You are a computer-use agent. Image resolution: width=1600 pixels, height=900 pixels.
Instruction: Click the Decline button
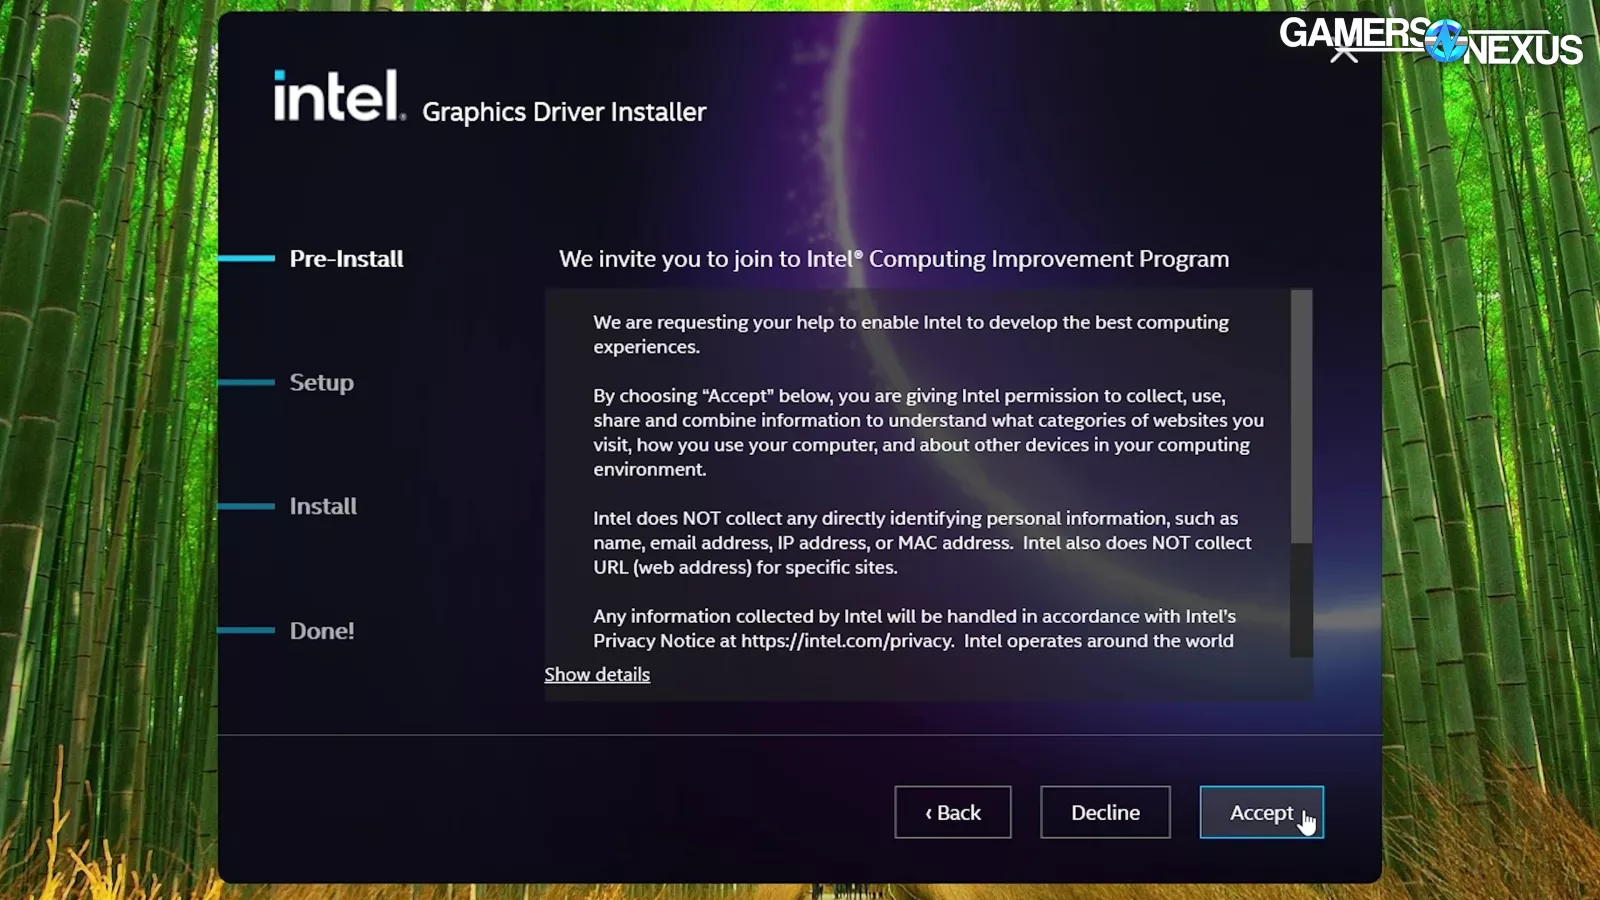click(1105, 812)
